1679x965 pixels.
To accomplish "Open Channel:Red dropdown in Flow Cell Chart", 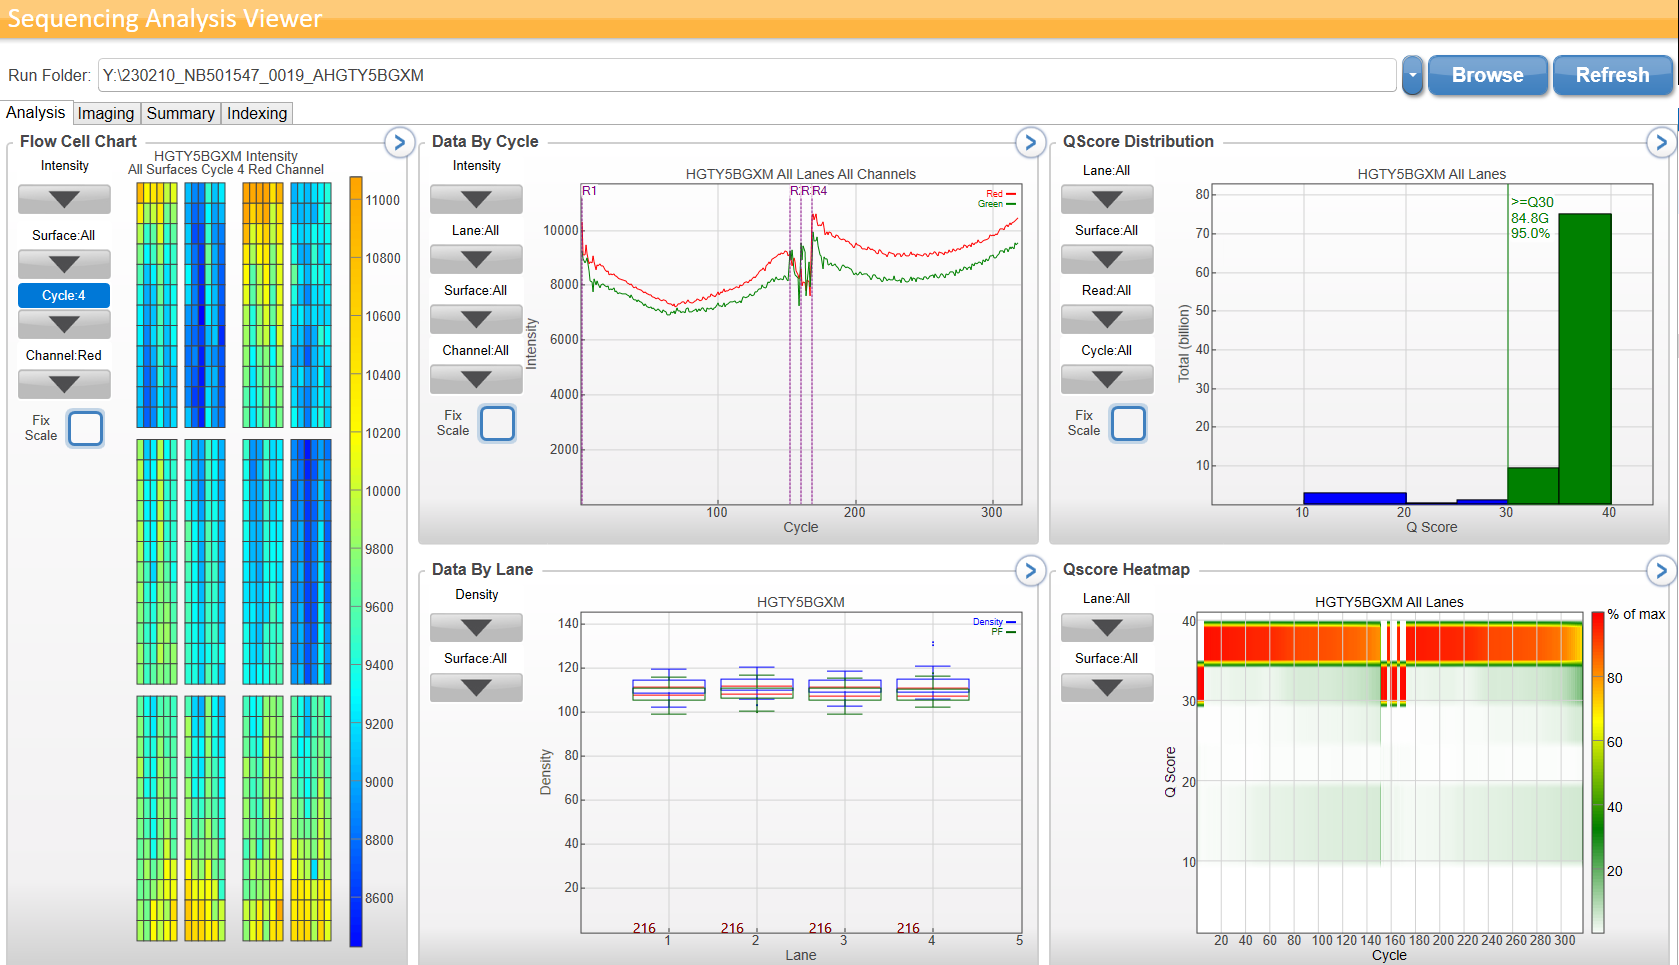I will click(64, 384).
